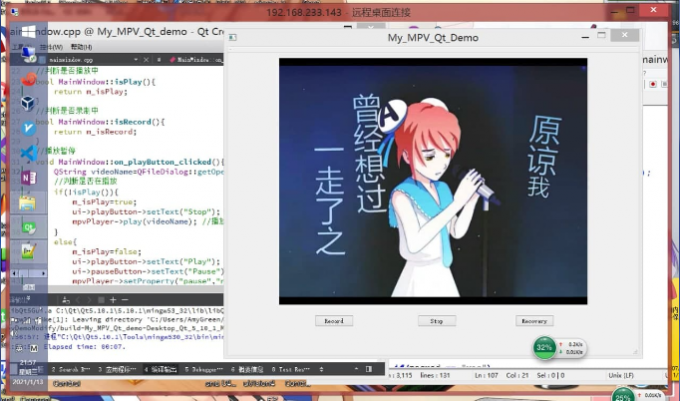
Task: Click the green 25% ball at bottom
Action: tap(623, 396)
